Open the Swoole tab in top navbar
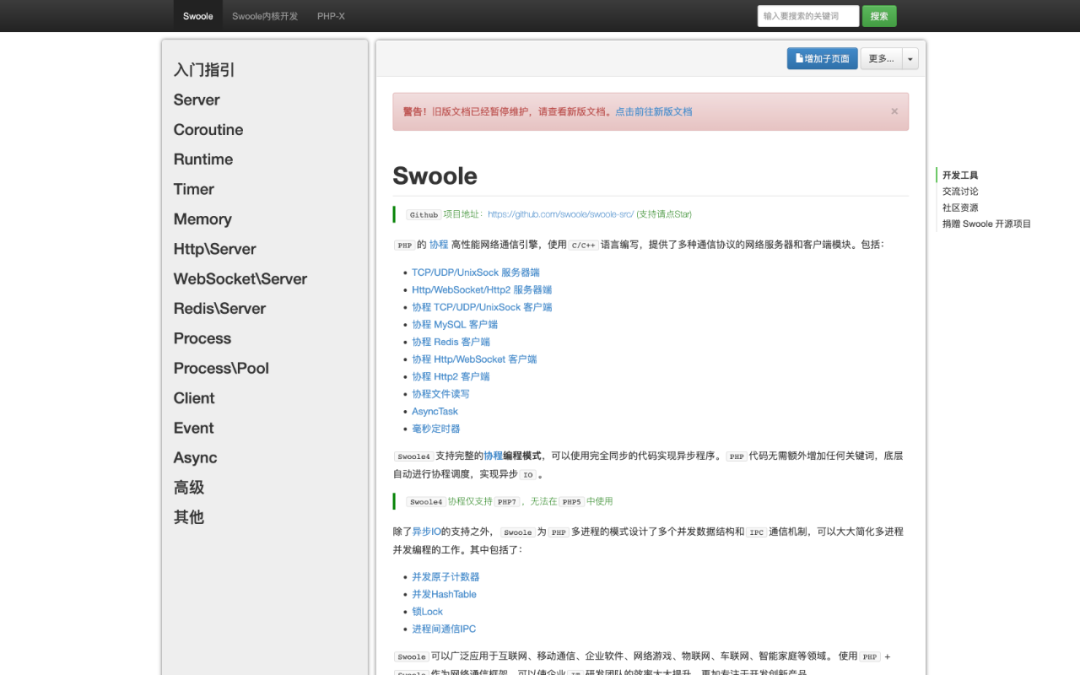1080x675 pixels. [198, 16]
